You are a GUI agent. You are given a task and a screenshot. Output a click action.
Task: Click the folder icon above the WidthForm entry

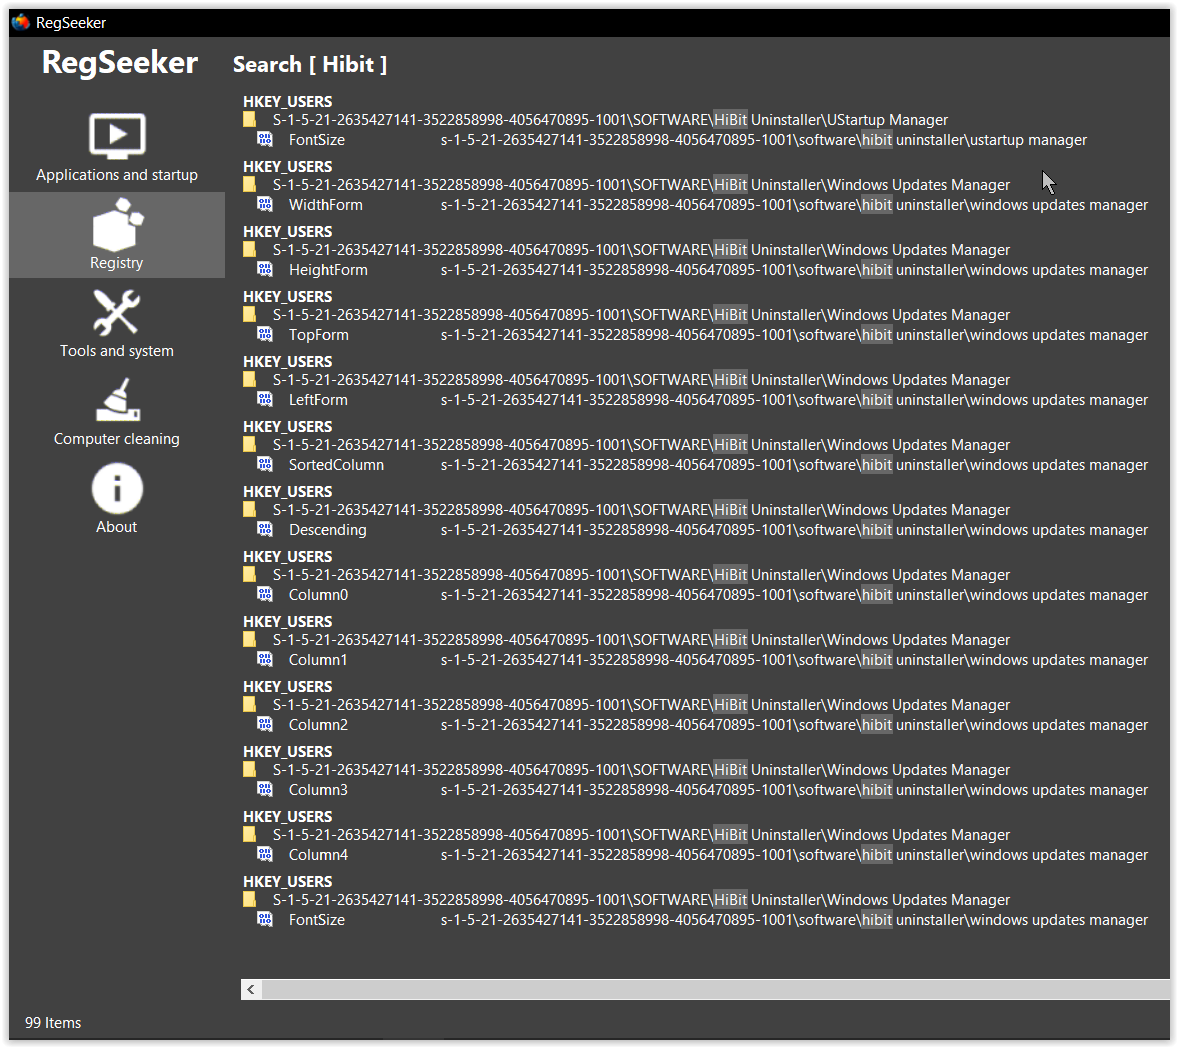pyautogui.click(x=249, y=184)
